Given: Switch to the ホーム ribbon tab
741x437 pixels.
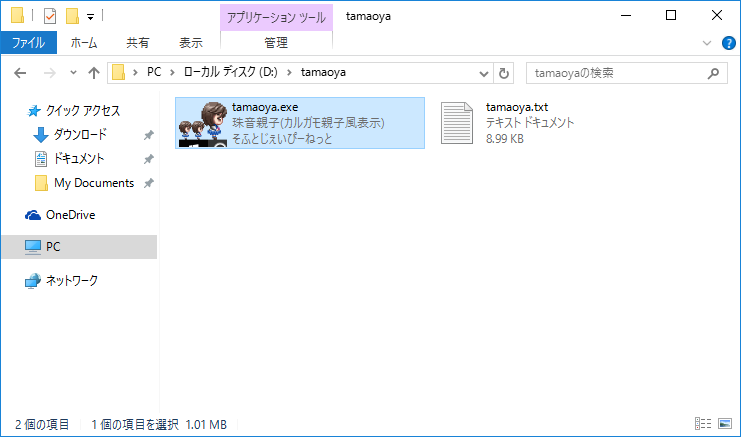Looking at the screenshot, I should tap(84, 43).
